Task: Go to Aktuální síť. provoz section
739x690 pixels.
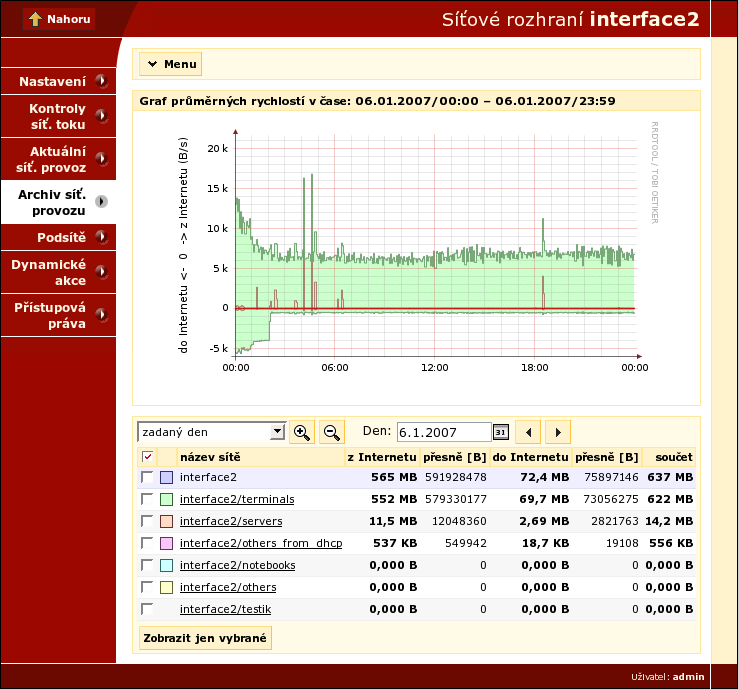Action: 58,159
